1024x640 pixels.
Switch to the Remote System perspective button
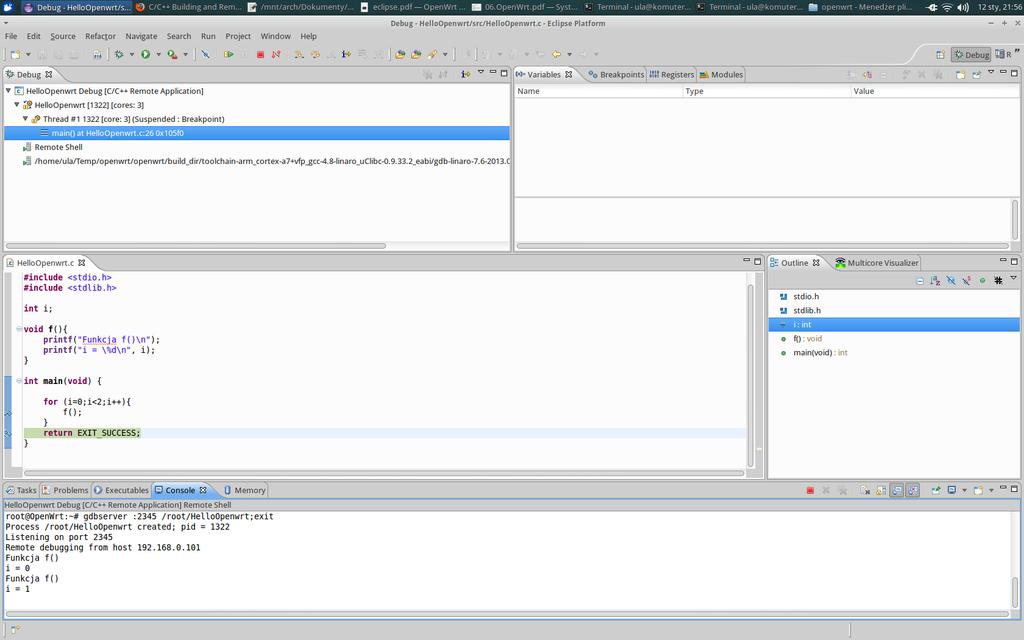pos(1002,55)
